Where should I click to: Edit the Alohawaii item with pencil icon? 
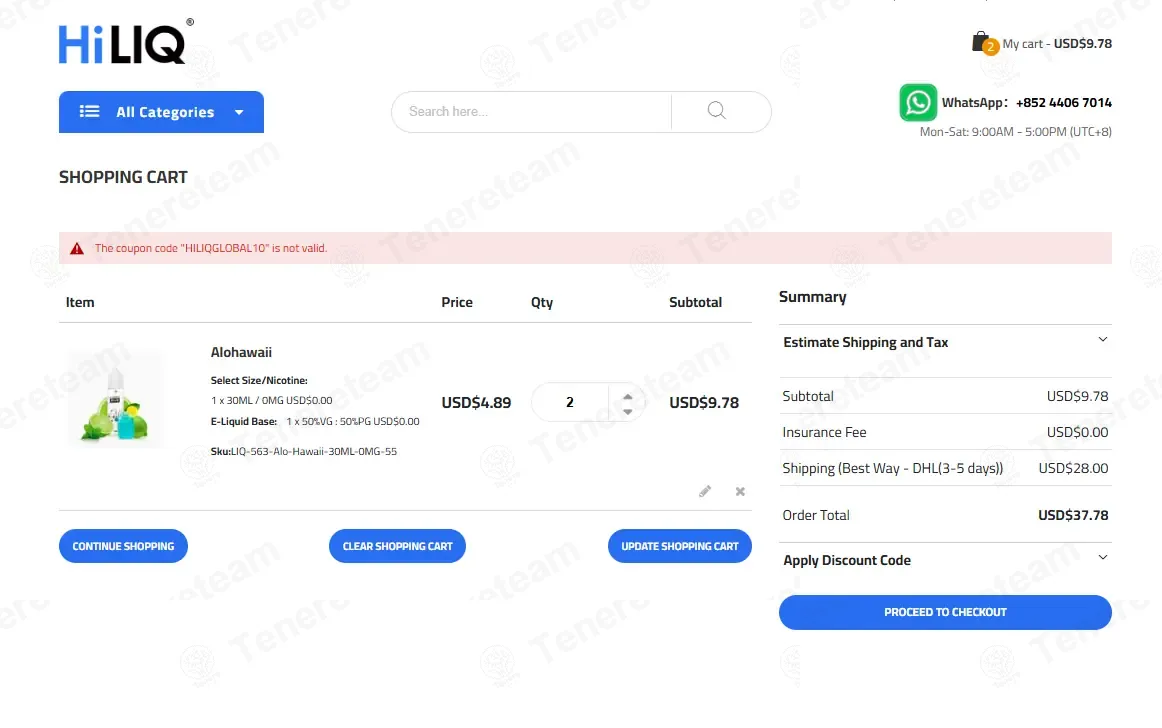[705, 491]
